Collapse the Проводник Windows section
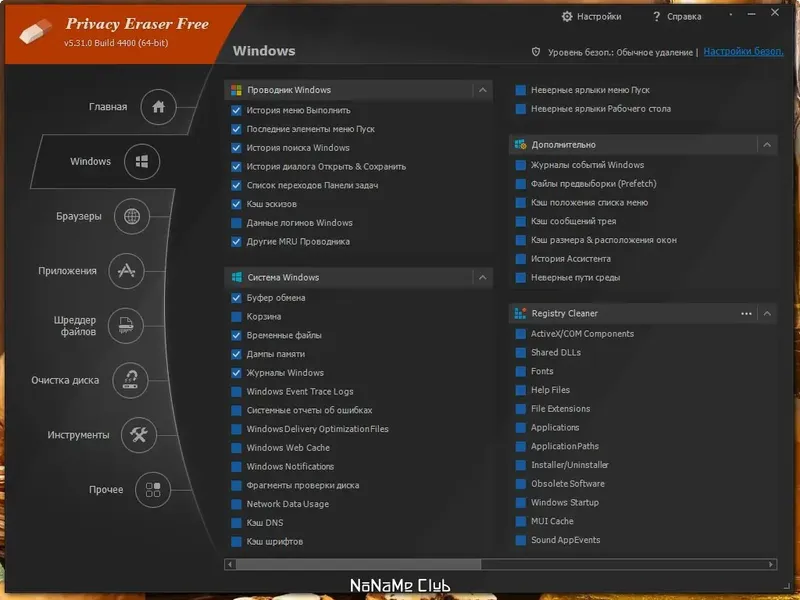800x600 pixels. tap(482, 89)
